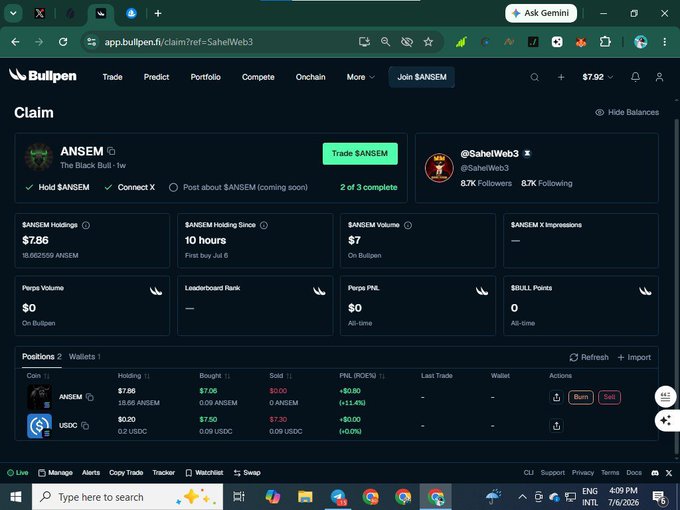Open Copy Trade in footer

[126, 473]
